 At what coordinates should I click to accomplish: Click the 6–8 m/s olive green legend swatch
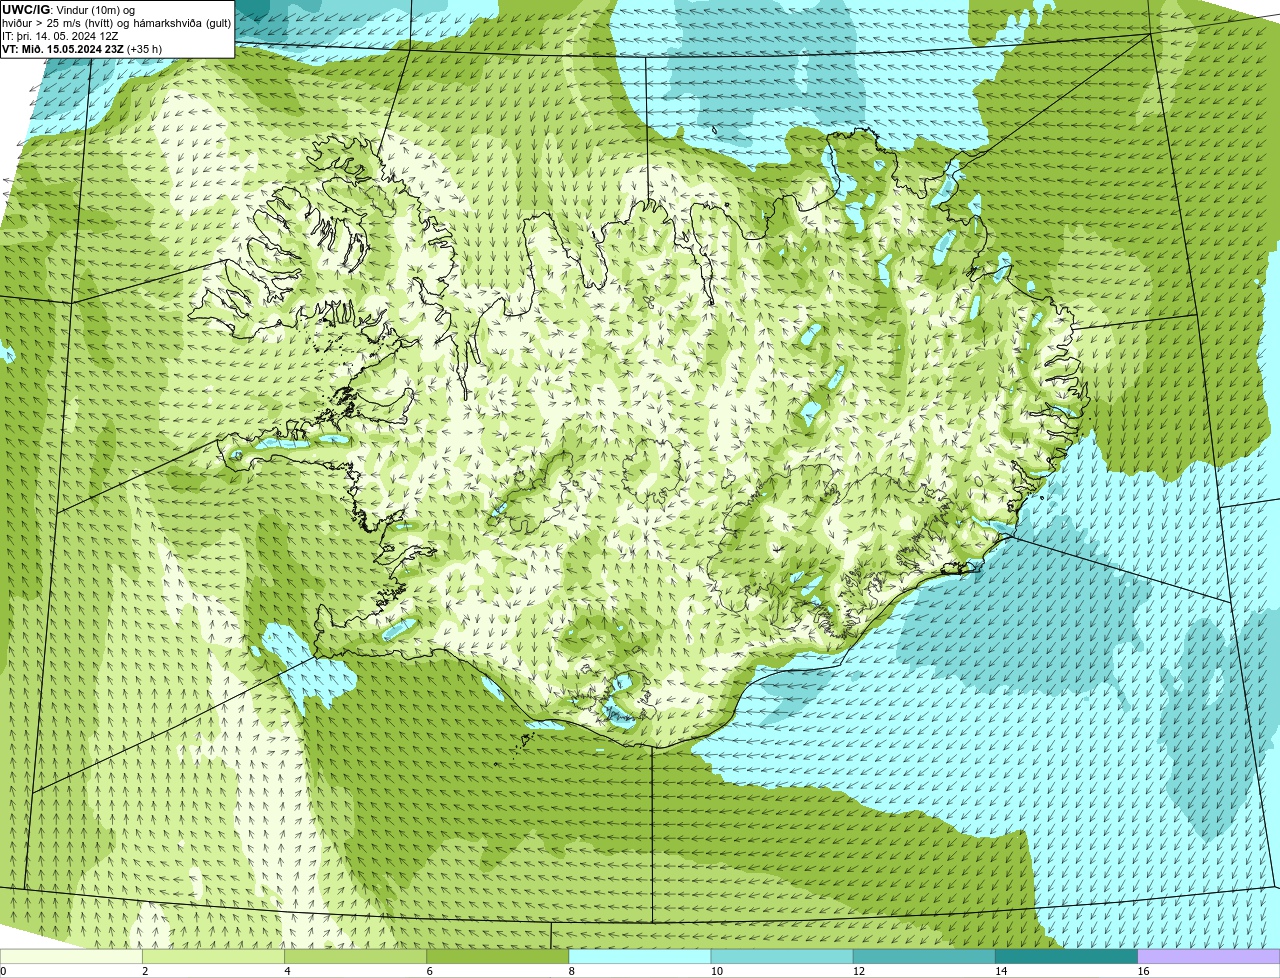coord(497,956)
